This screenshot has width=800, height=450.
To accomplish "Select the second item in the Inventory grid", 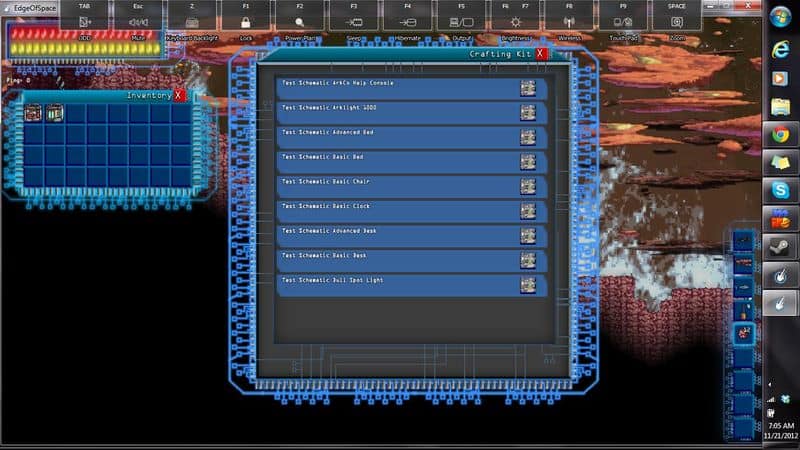I will pos(54,113).
